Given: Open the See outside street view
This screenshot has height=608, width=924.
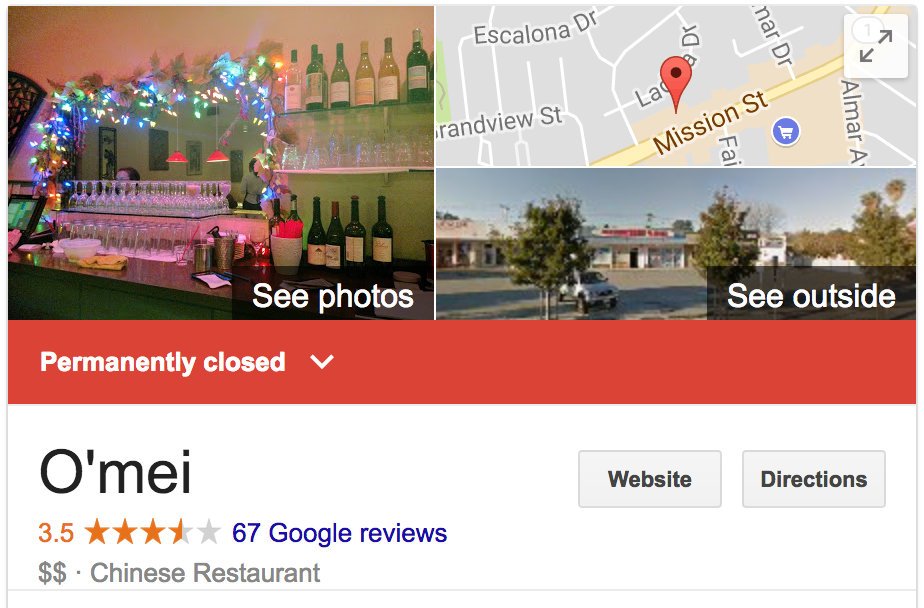Looking at the screenshot, I should 811,296.
